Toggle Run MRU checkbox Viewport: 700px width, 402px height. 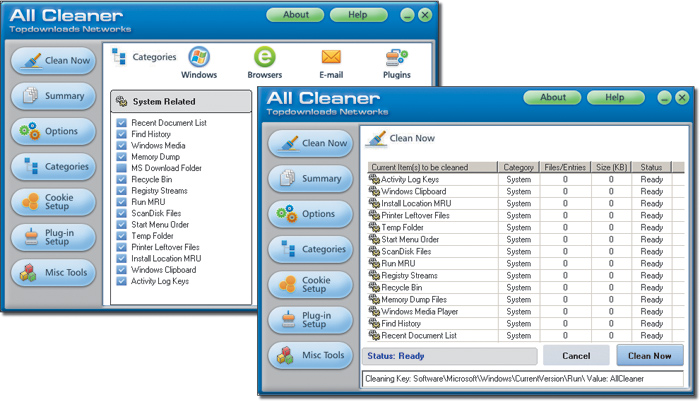click(121, 202)
